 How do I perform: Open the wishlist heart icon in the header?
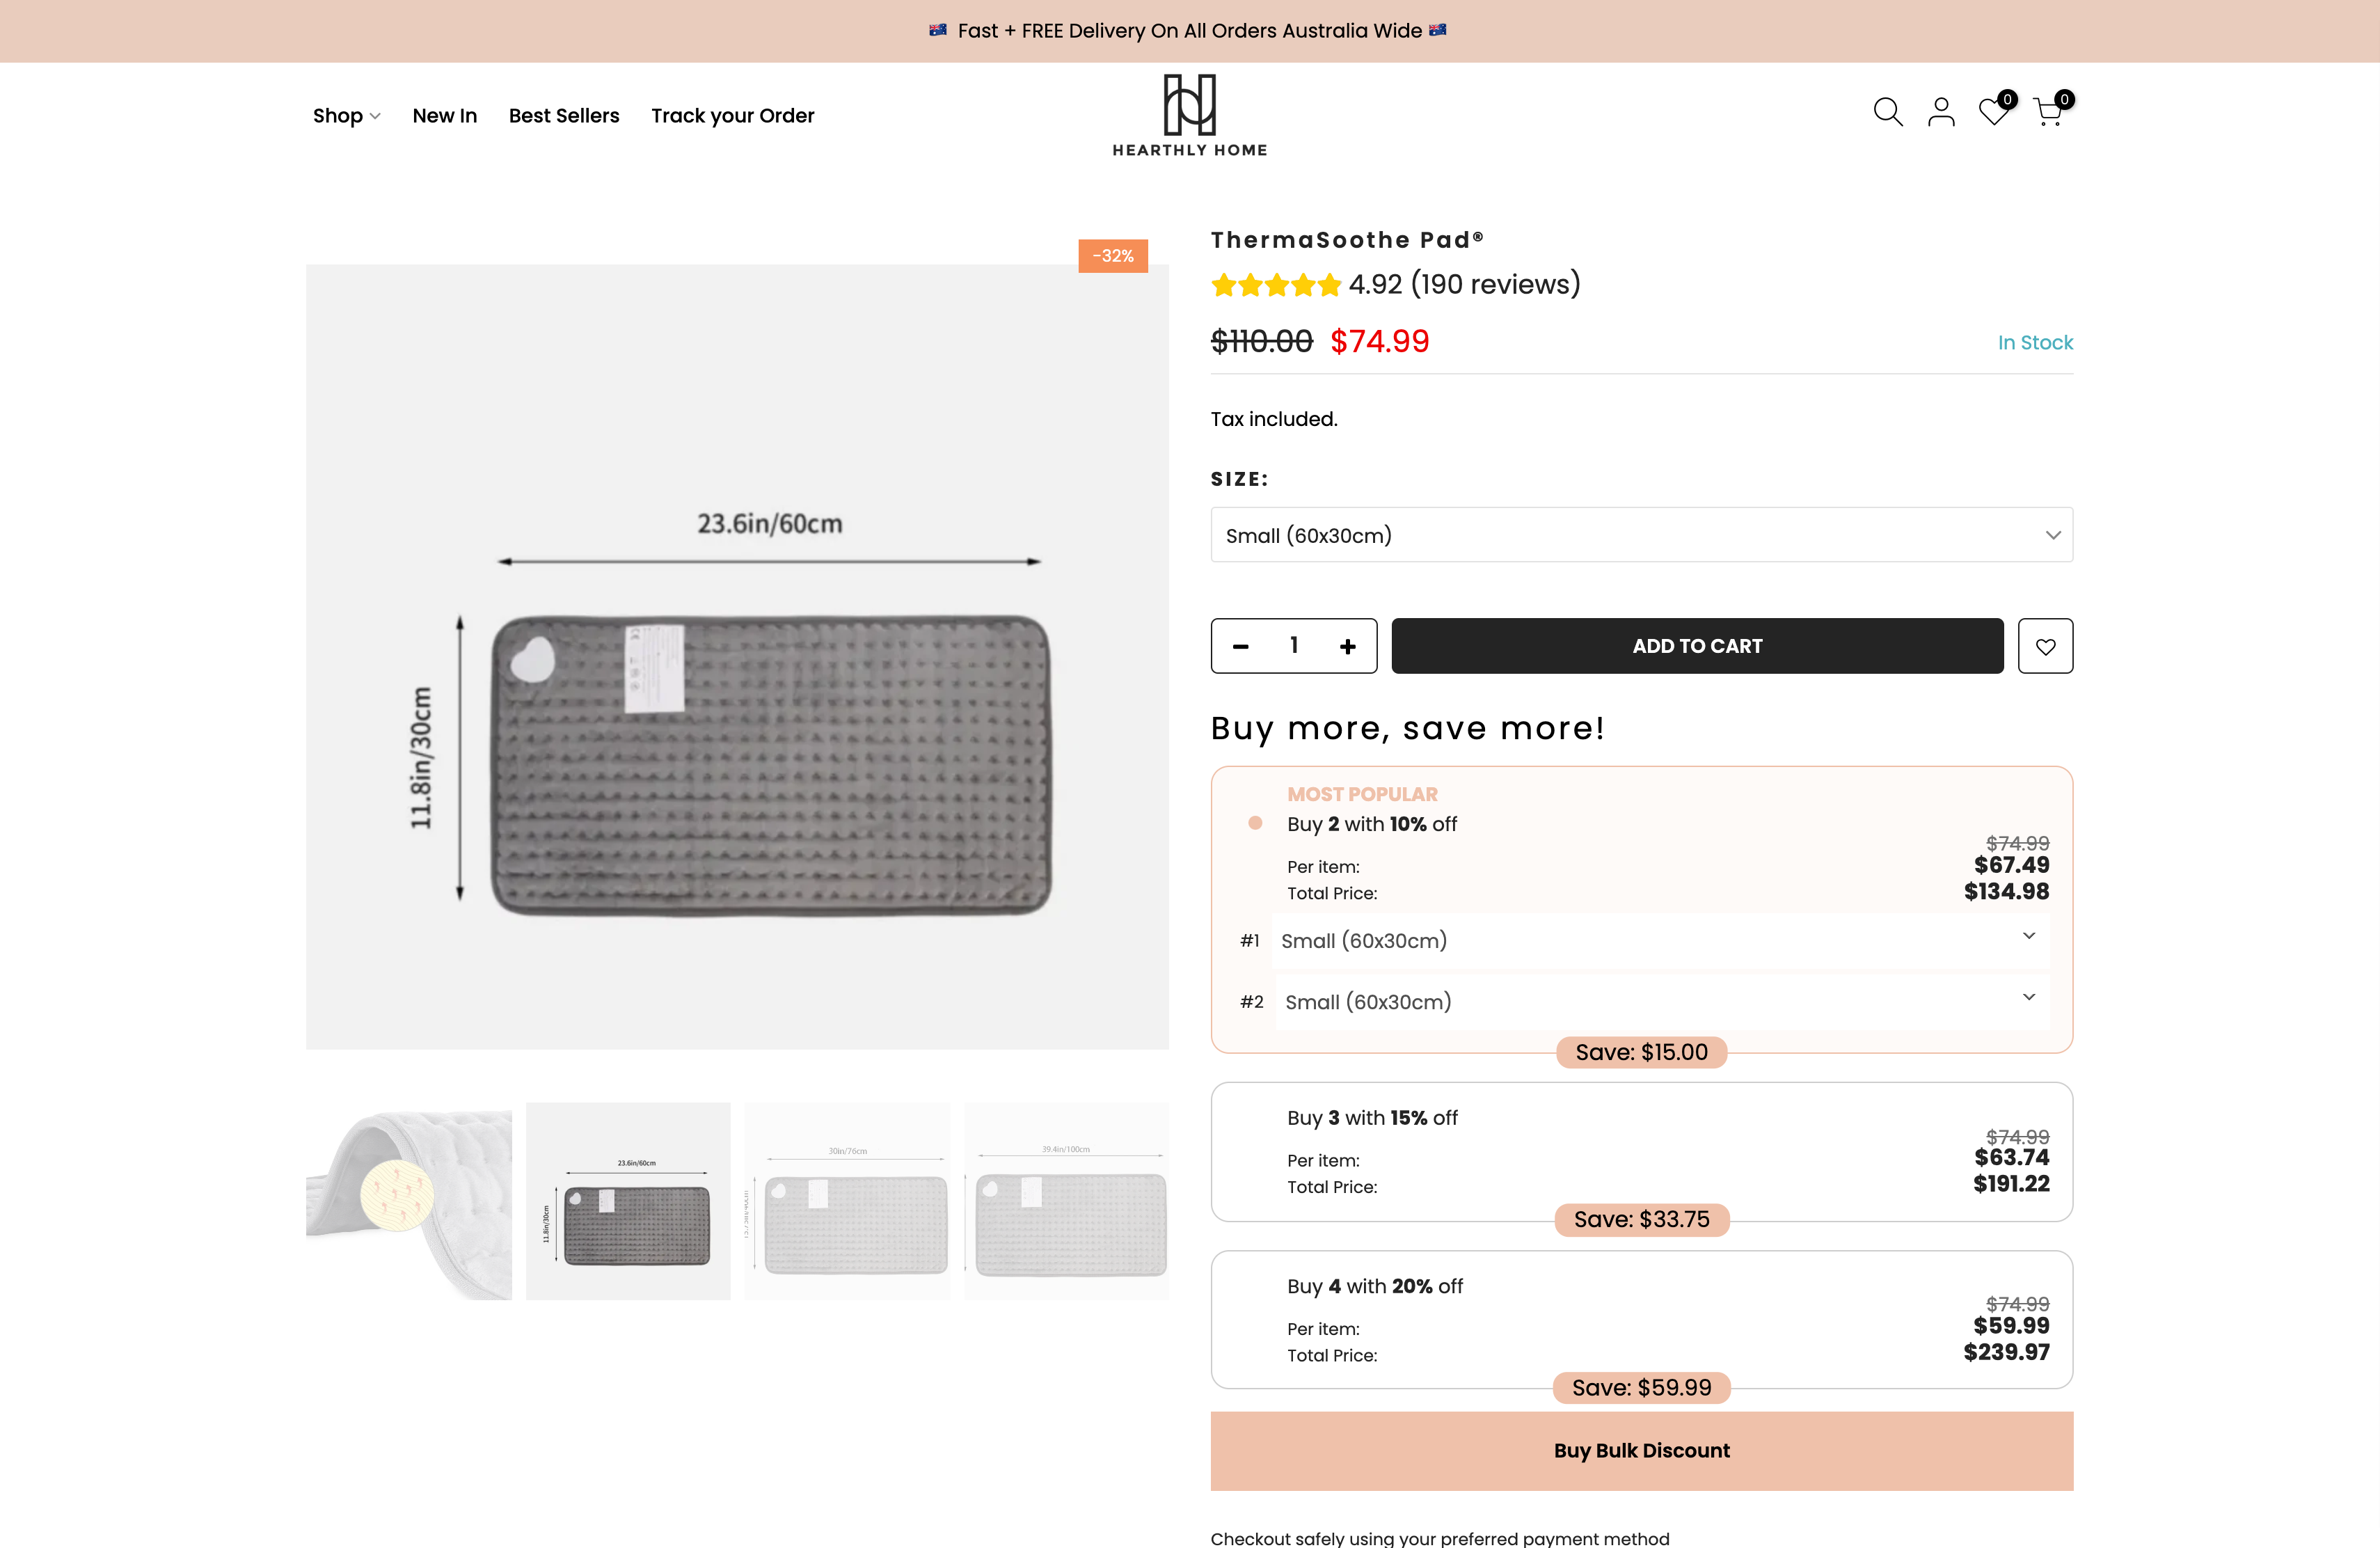tap(1994, 112)
